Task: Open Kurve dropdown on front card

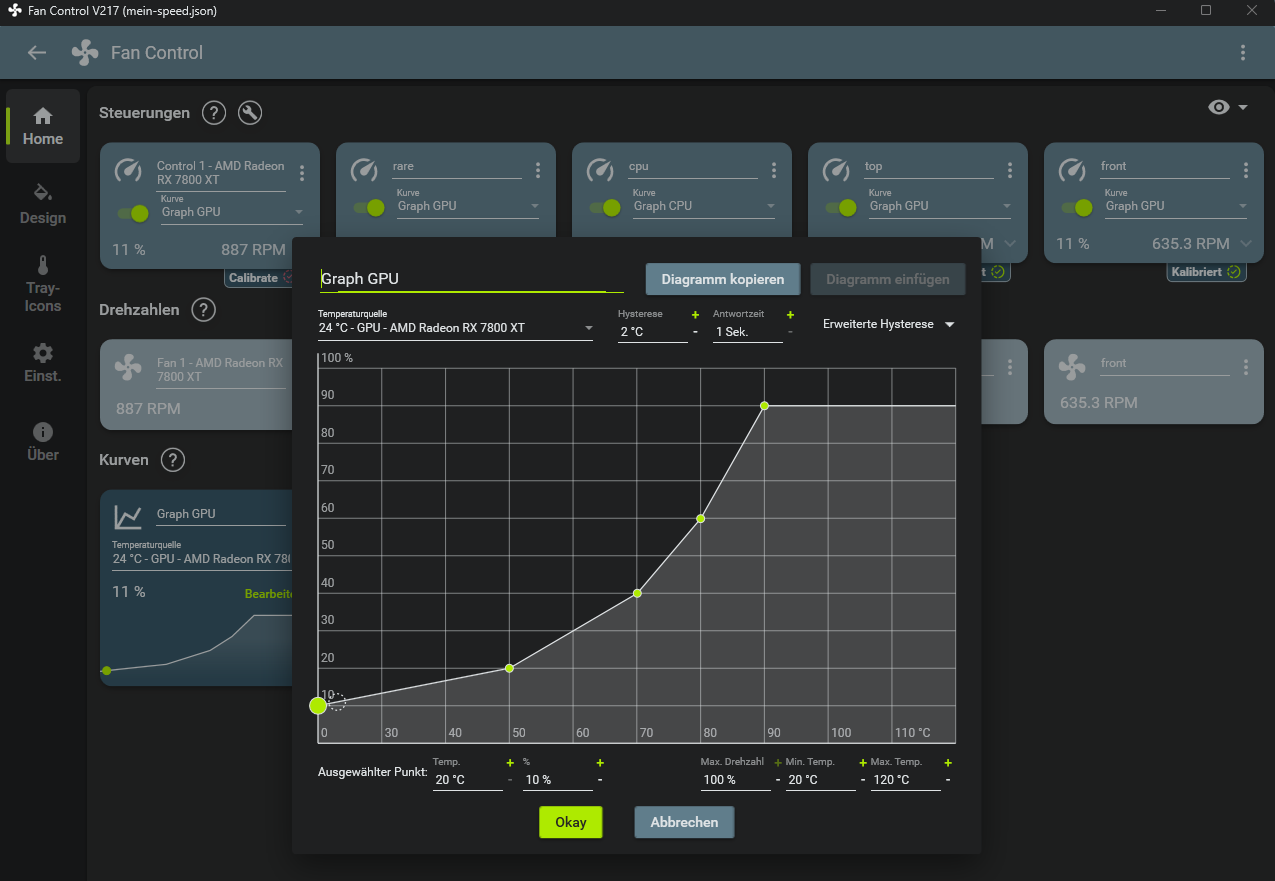Action: pyautogui.click(x=1176, y=206)
